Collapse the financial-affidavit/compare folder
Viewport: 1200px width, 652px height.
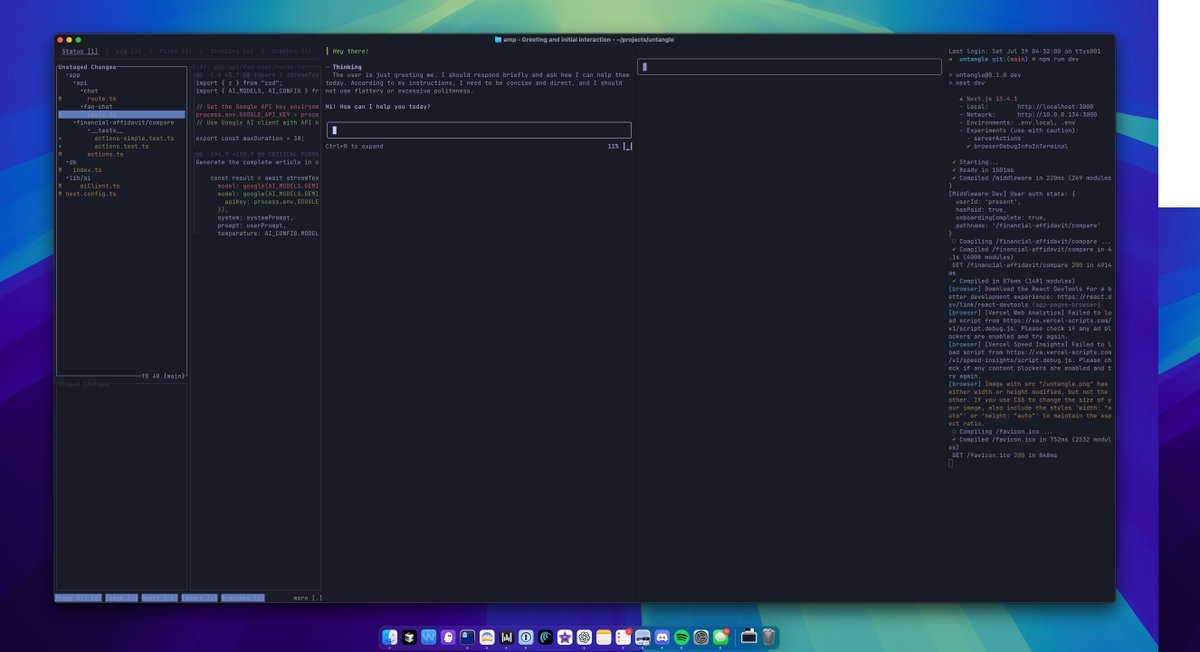(124, 123)
